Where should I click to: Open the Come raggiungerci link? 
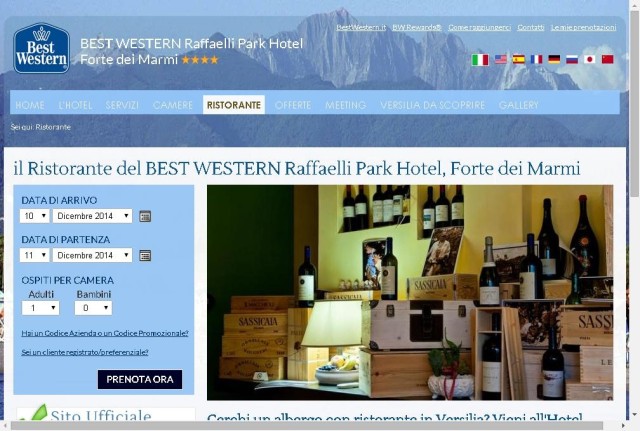(480, 27)
